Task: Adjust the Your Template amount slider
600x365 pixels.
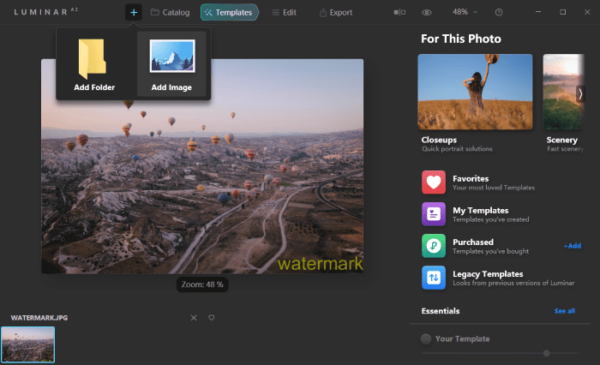Action: (x=546, y=353)
